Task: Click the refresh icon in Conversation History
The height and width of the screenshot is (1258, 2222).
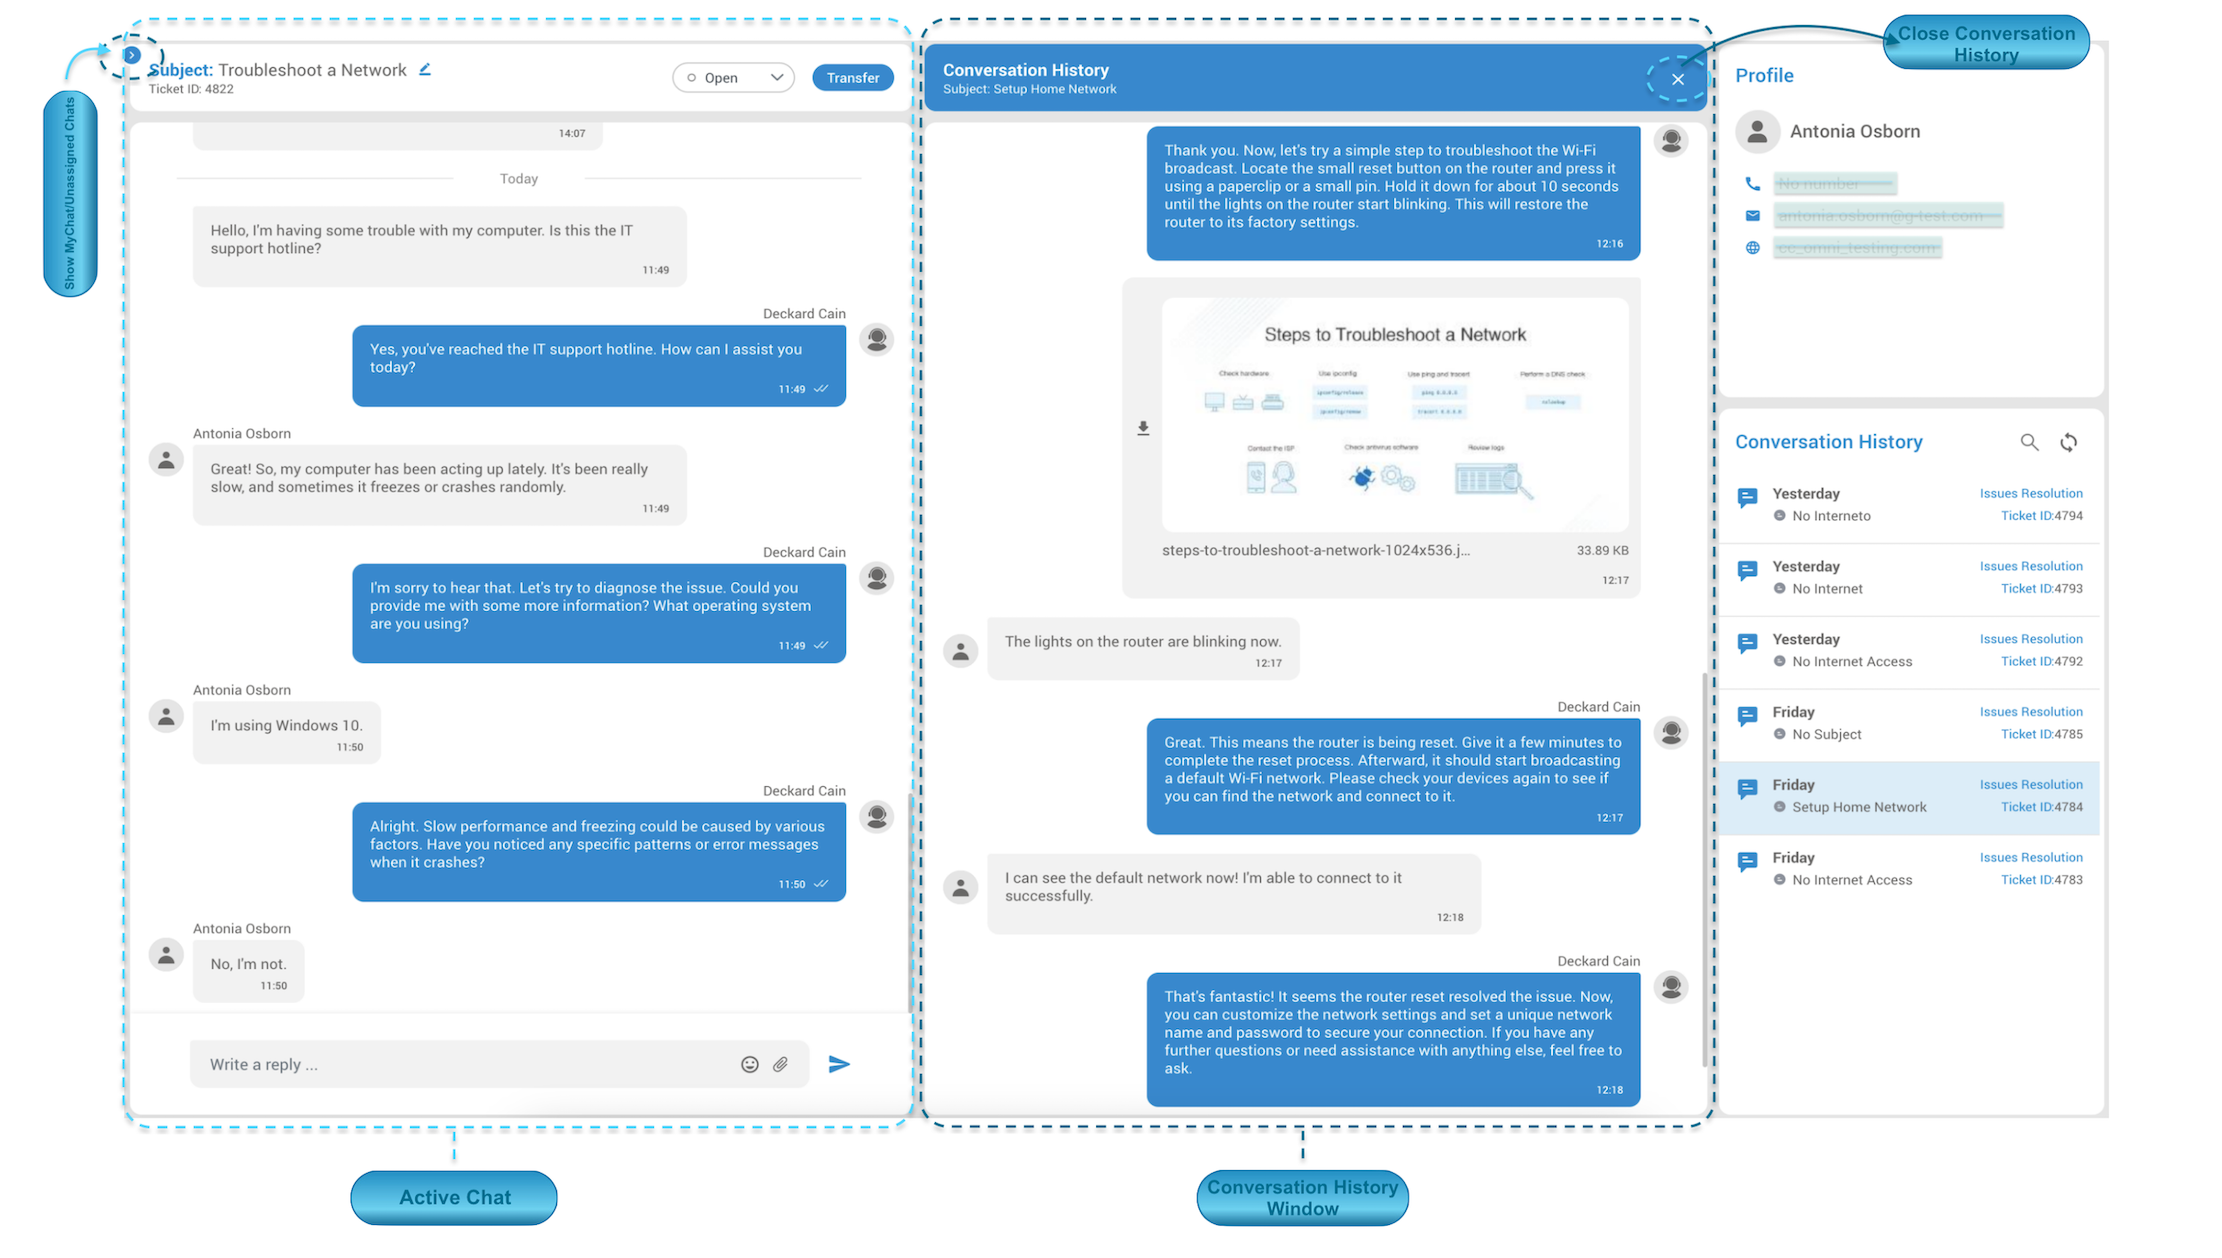Action: point(2068,443)
